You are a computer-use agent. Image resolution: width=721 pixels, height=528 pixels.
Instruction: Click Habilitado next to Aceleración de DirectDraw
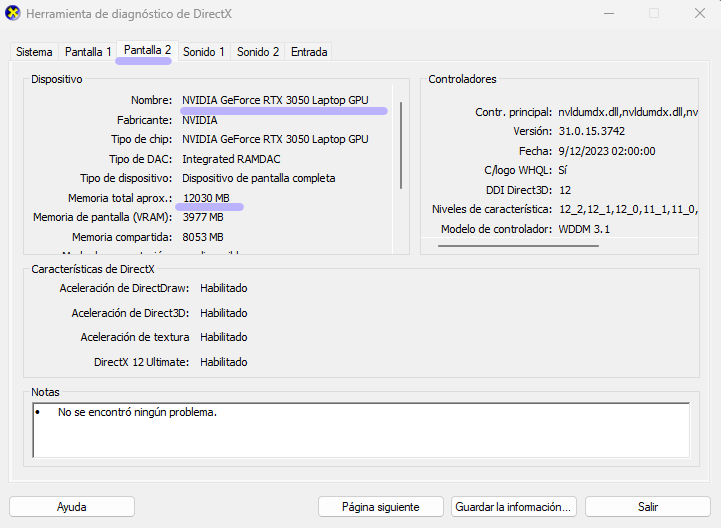click(223, 288)
